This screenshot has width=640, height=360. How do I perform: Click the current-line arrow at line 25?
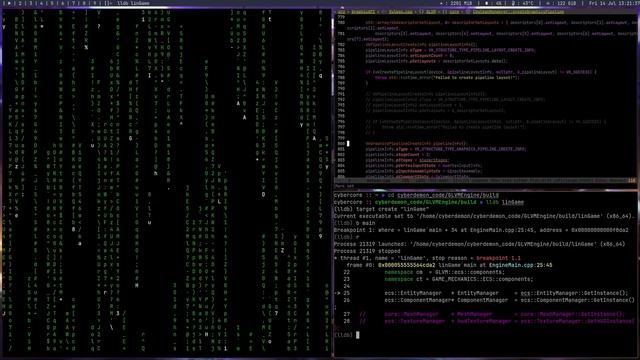coord(337,293)
